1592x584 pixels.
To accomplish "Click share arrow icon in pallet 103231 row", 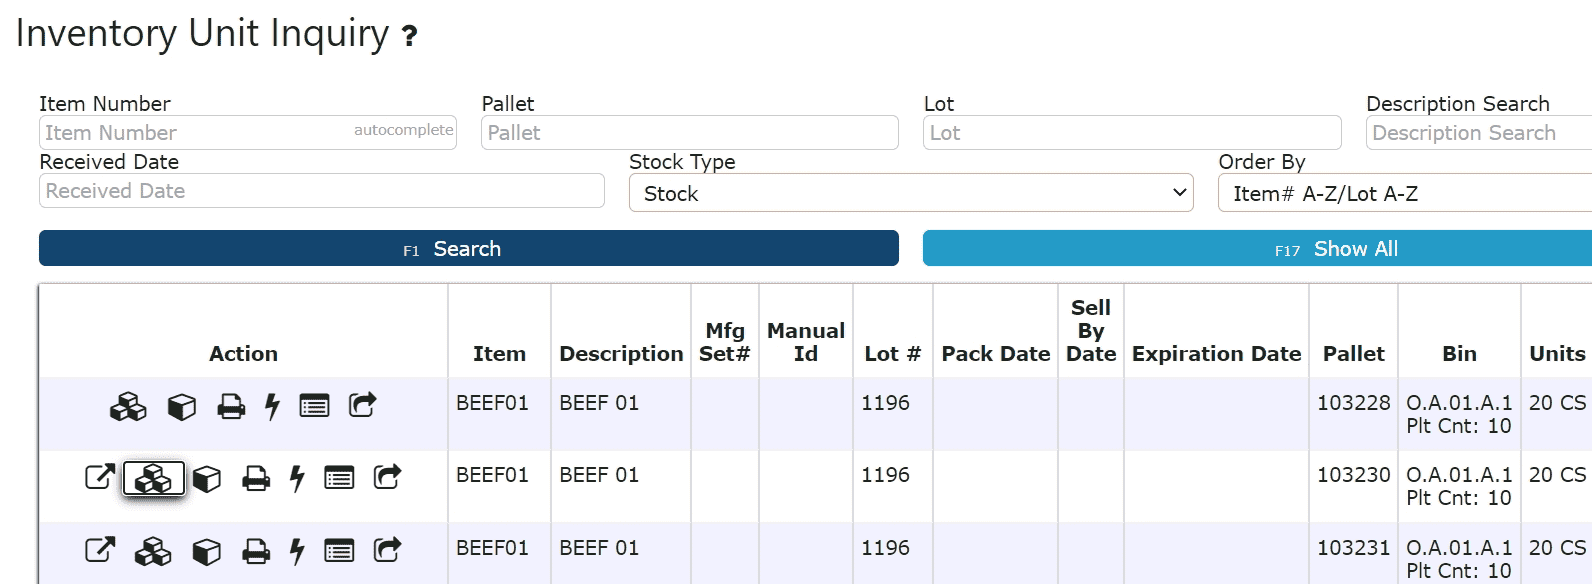I will pyautogui.click(x=387, y=549).
